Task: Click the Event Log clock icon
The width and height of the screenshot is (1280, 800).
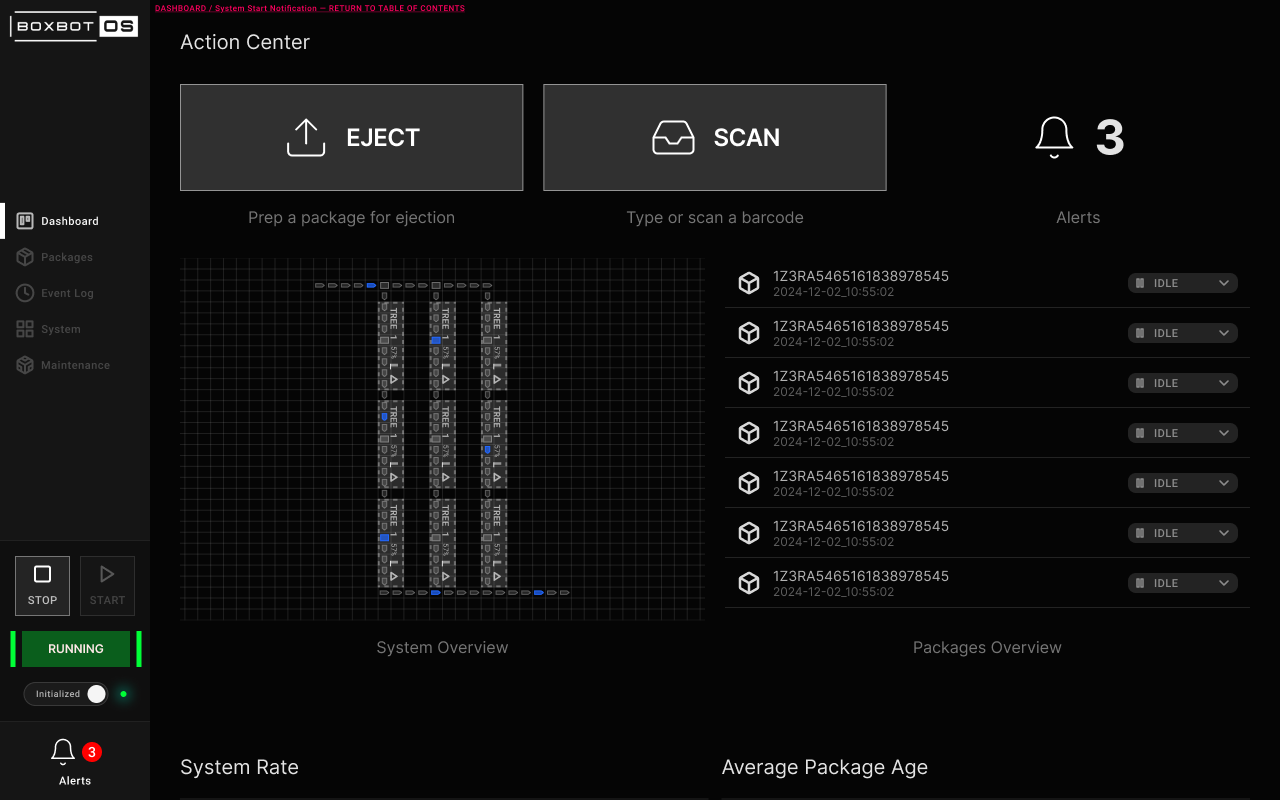Action: tap(25, 293)
